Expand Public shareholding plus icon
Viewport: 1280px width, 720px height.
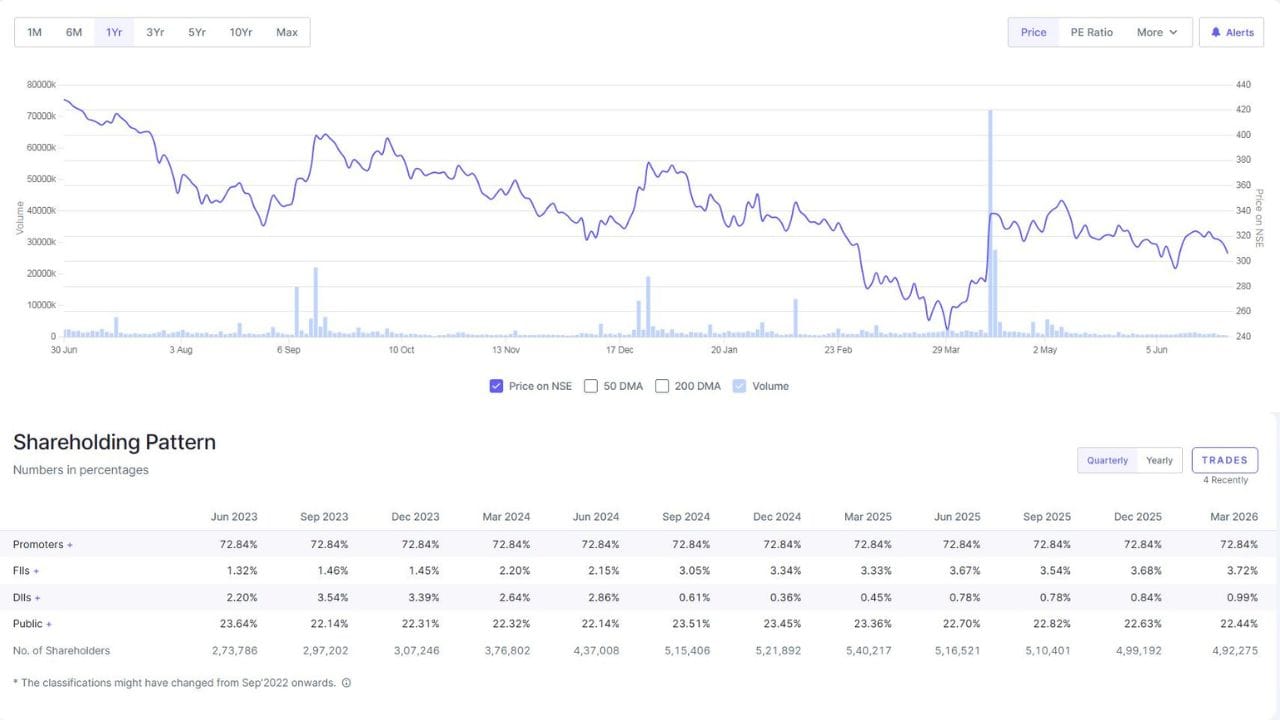(49, 624)
